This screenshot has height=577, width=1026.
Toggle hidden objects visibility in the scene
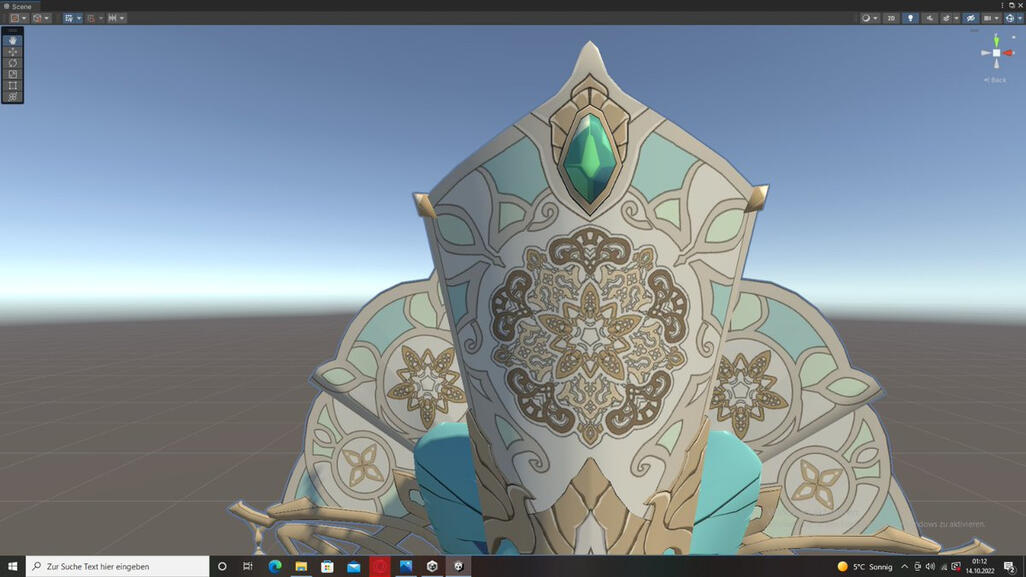[970, 18]
